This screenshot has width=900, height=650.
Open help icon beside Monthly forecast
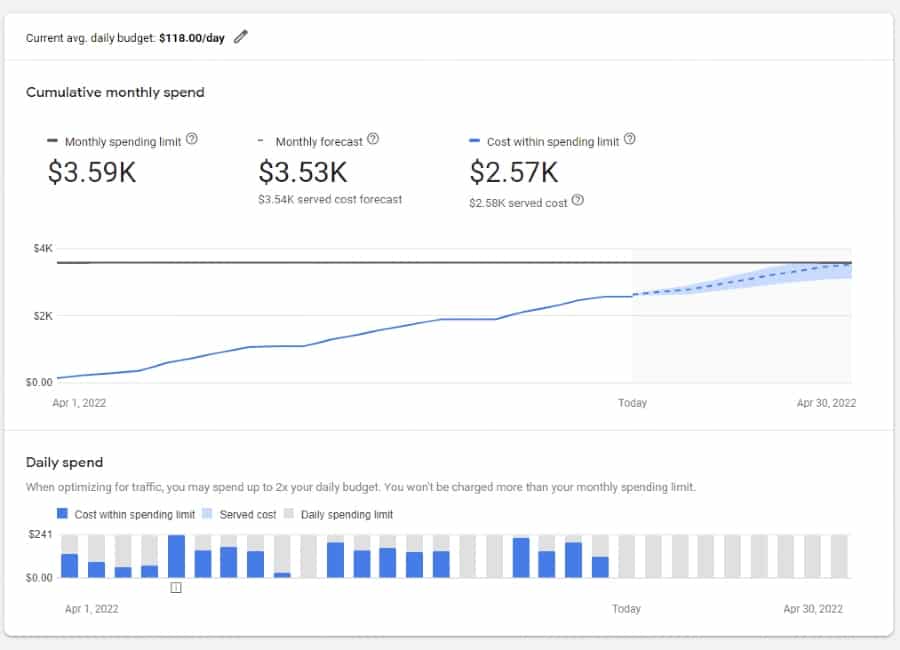373,139
